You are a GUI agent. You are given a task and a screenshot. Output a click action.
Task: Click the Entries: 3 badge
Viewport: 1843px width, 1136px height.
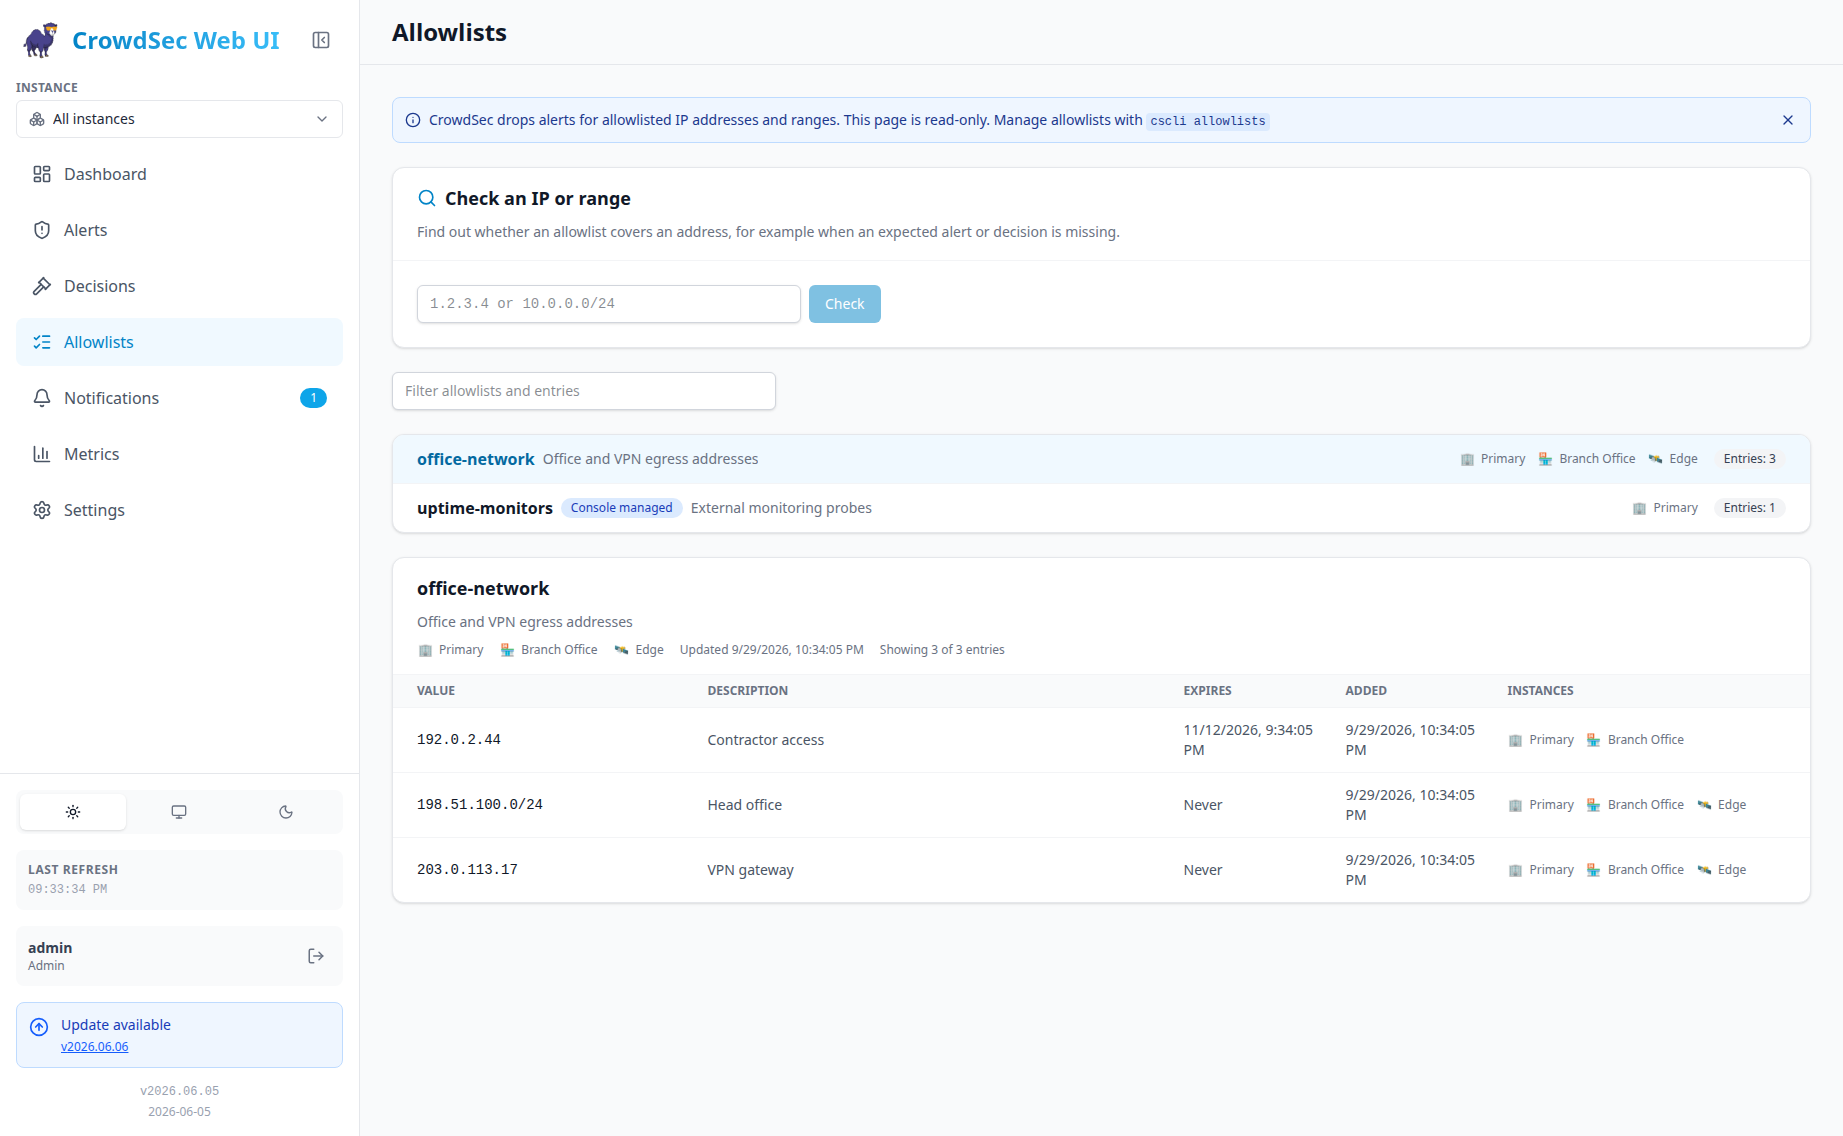pyautogui.click(x=1750, y=459)
